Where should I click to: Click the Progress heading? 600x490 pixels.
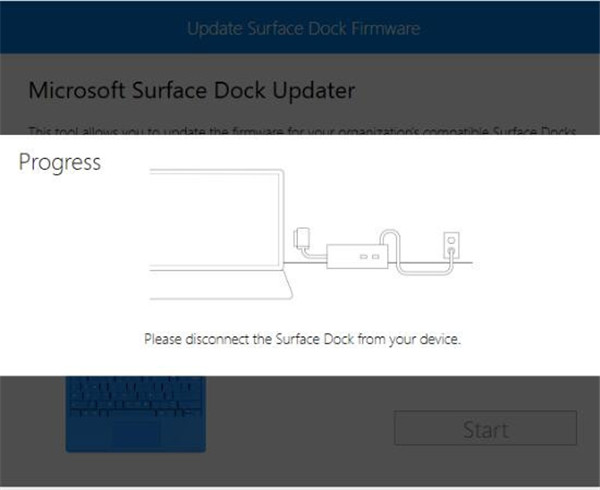[x=60, y=162]
